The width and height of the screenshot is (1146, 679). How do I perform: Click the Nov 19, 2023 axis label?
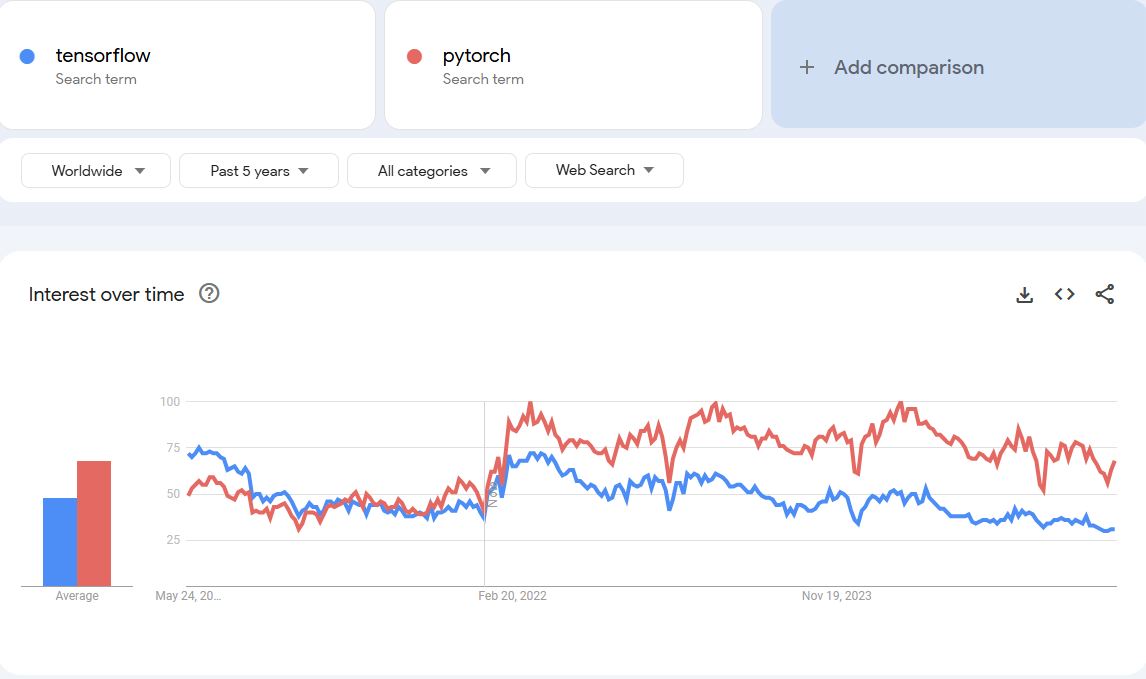[836, 595]
